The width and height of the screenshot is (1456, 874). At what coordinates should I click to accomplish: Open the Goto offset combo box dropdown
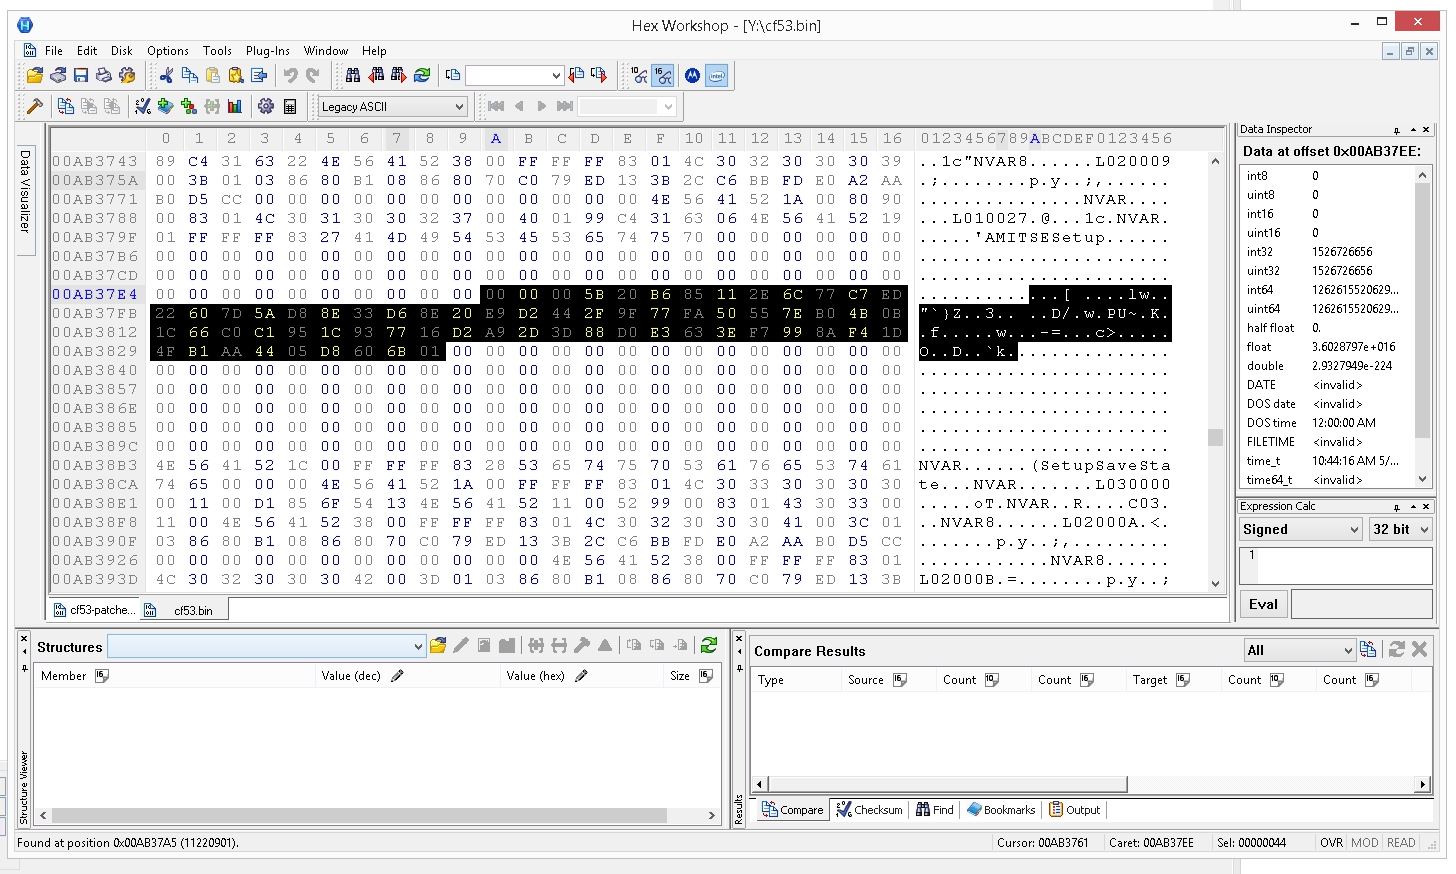tap(557, 75)
